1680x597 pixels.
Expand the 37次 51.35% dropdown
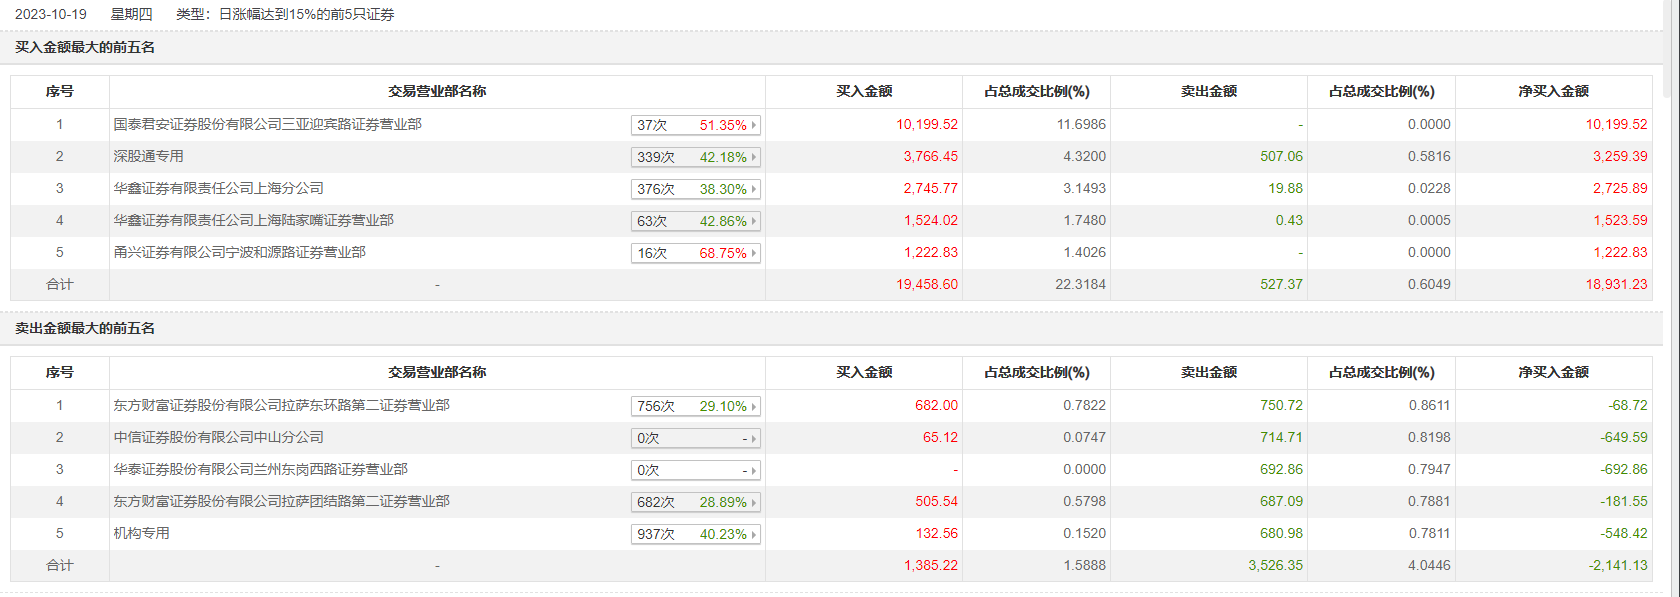click(x=696, y=125)
